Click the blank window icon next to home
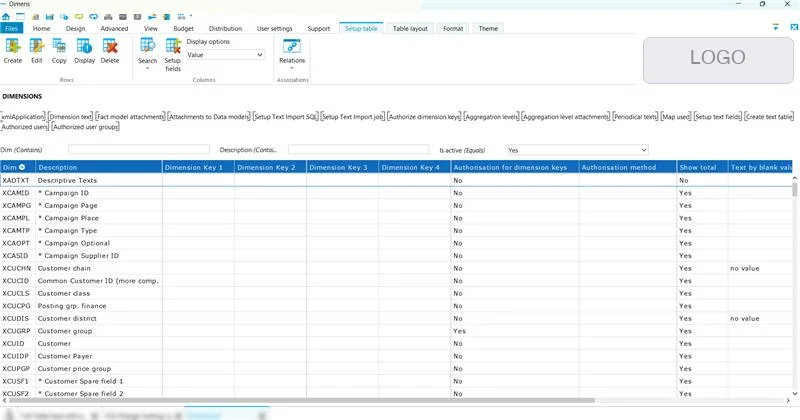 [x=20, y=17]
